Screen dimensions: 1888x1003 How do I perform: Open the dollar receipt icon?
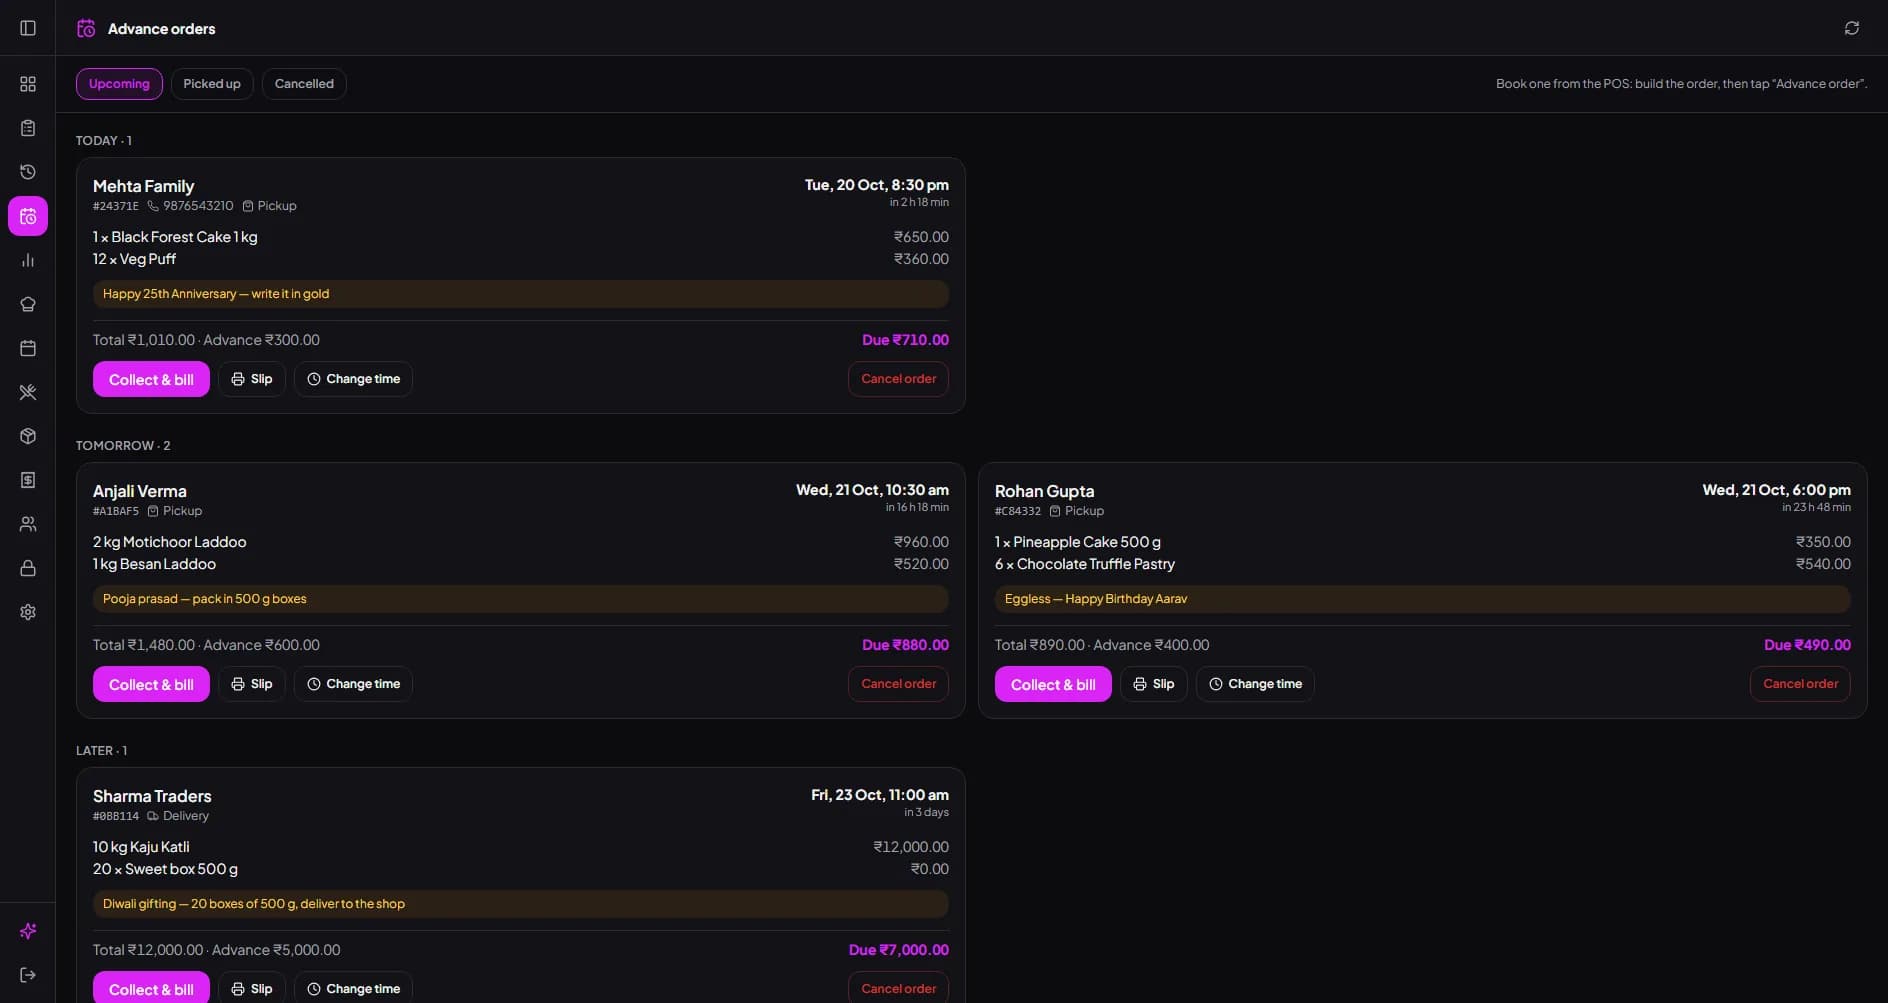click(x=28, y=480)
